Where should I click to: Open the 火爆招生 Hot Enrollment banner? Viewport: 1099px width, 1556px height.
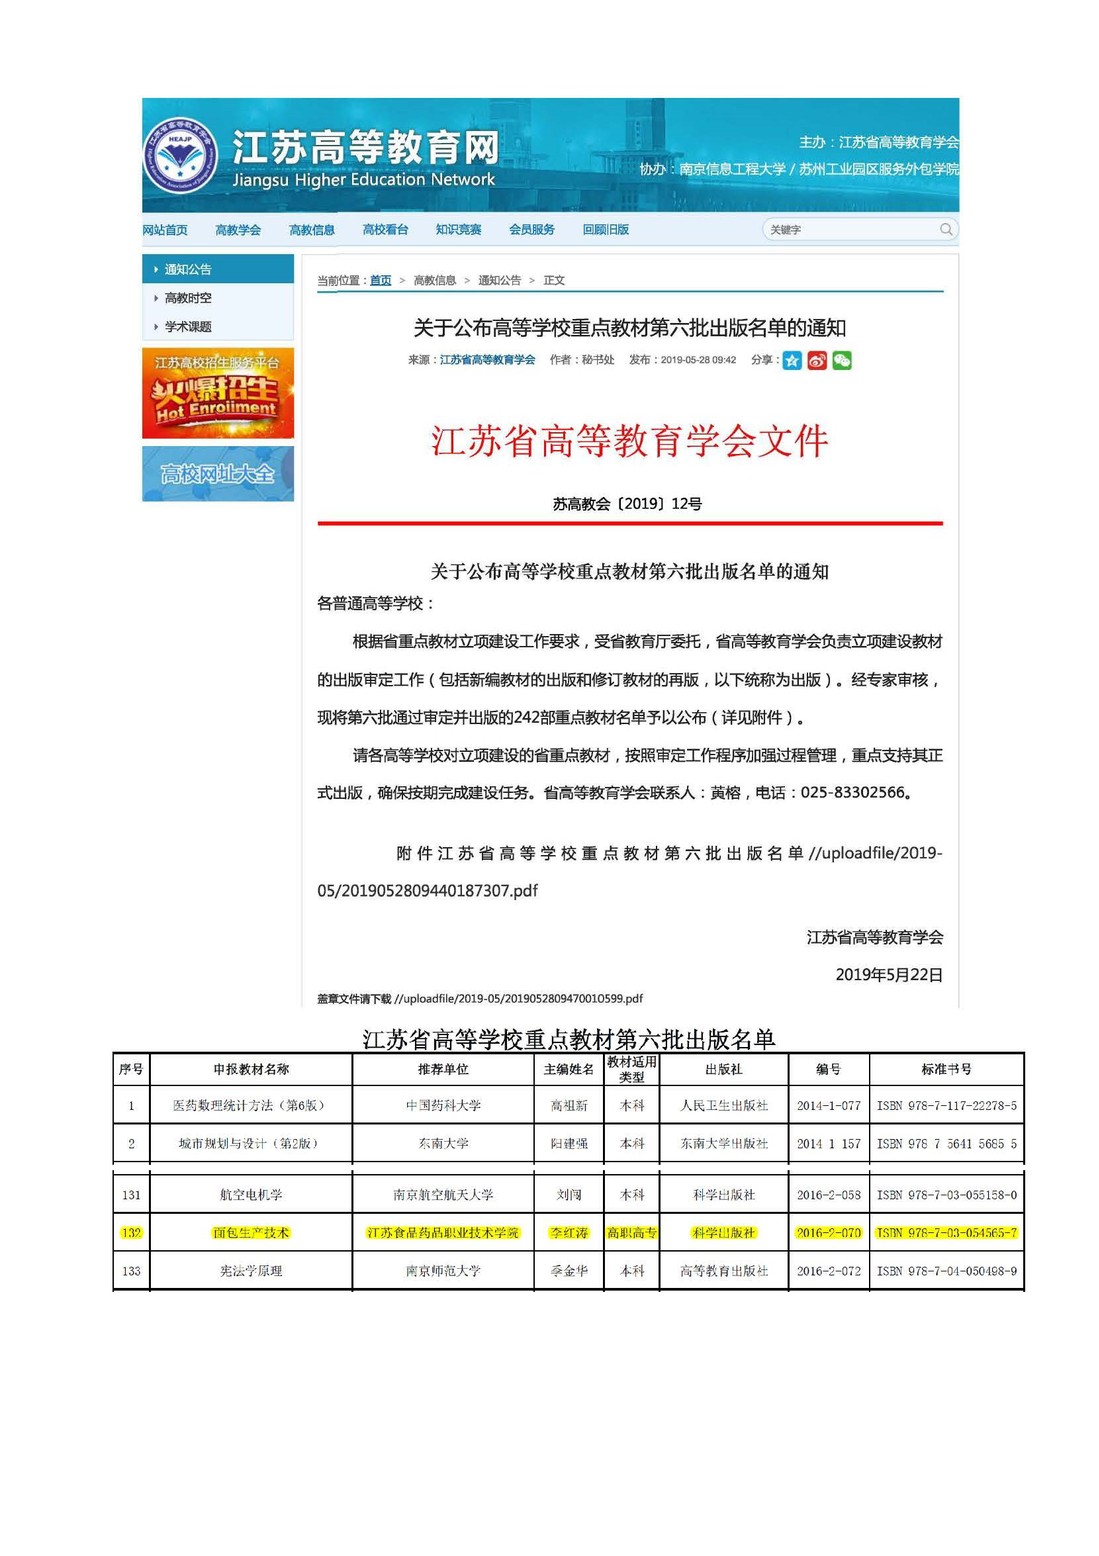218,394
